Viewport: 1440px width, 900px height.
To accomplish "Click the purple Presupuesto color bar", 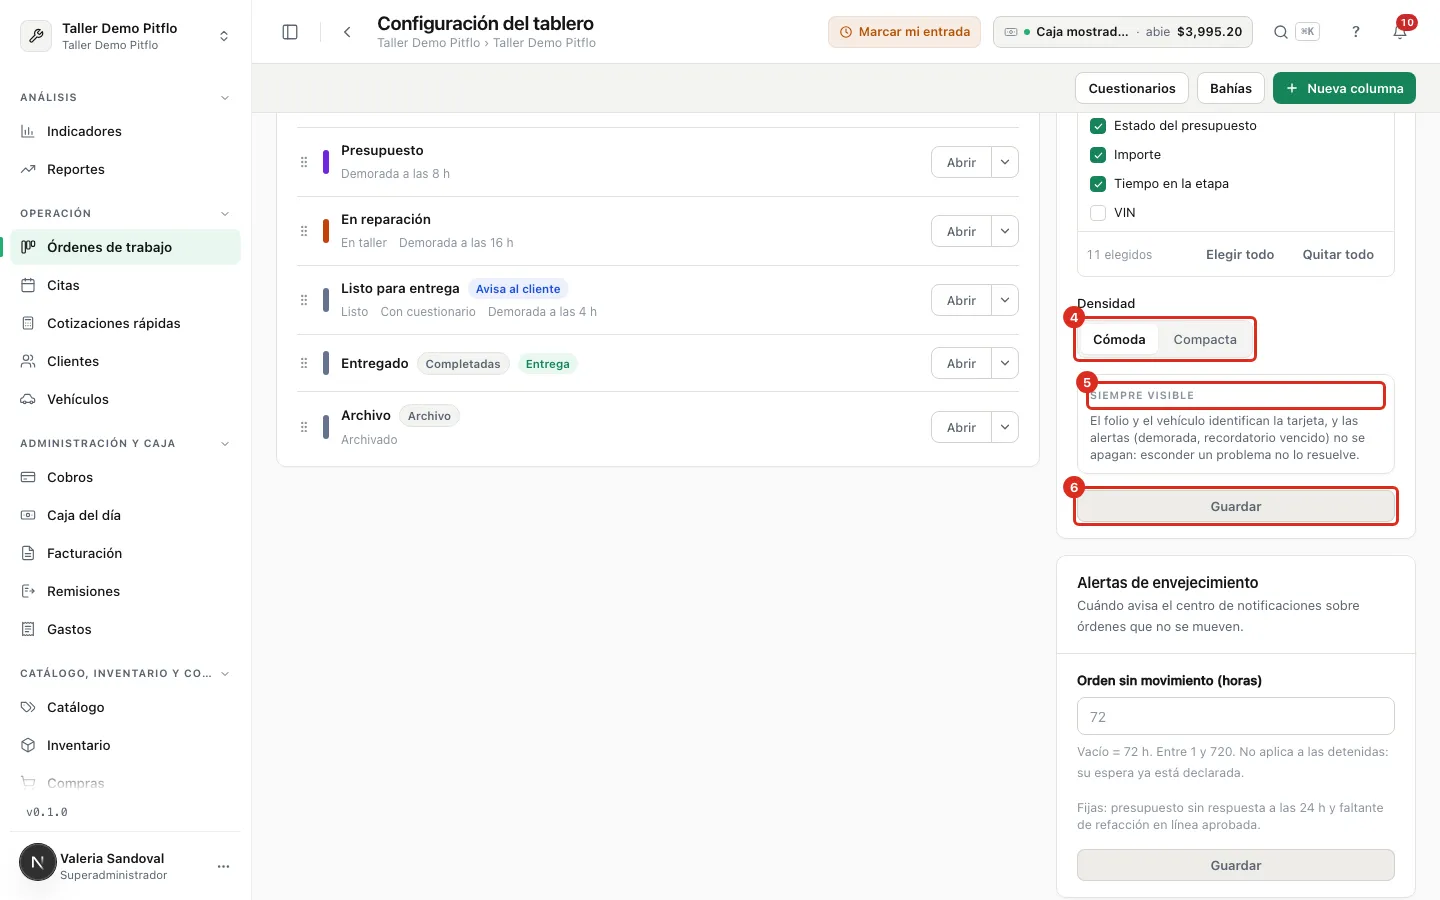I will click(x=326, y=162).
